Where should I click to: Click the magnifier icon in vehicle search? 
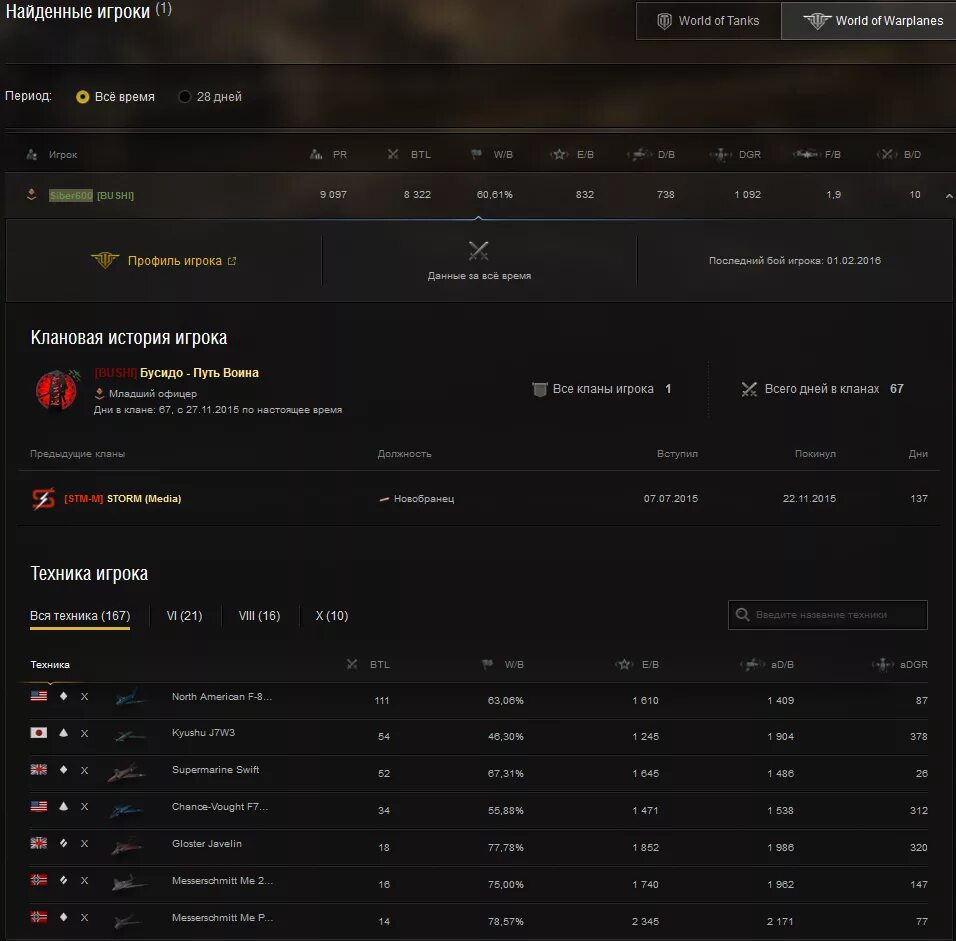(742, 615)
